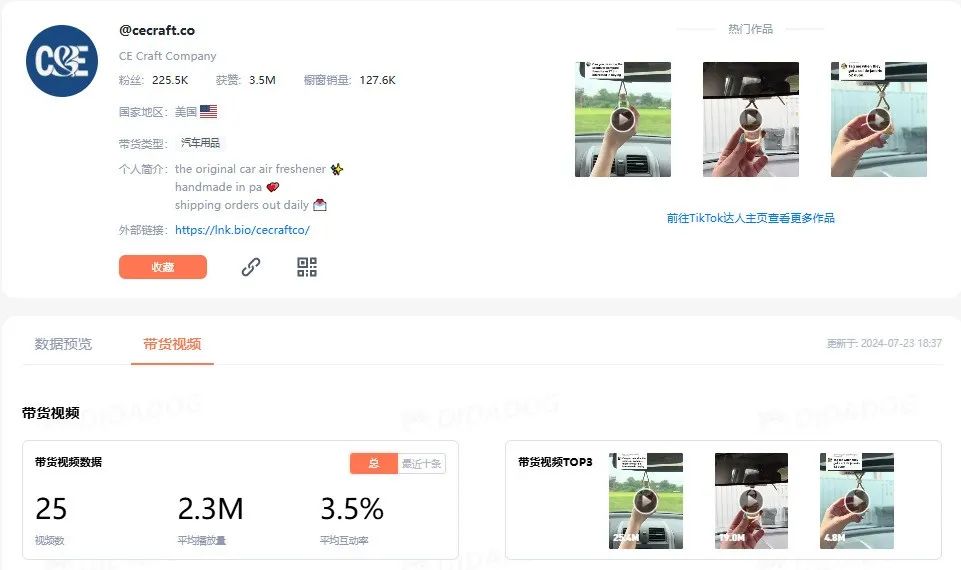Screen dimensions: 961x570
Task: Play TOP3 video with 4.8M views
Action: click(857, 501)
